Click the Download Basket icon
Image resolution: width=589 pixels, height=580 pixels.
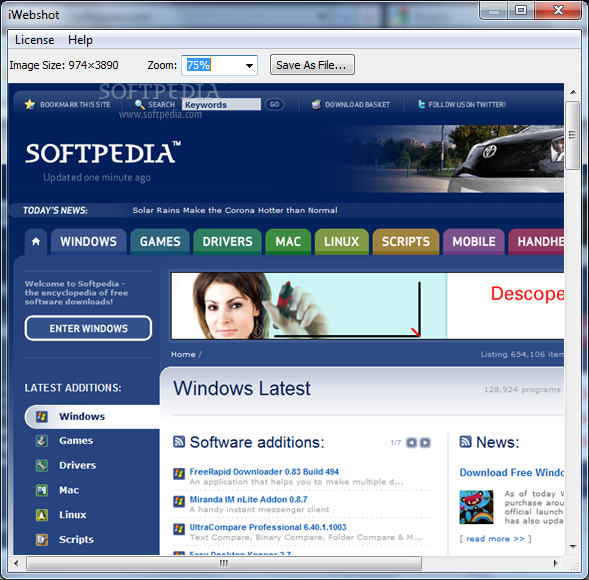[x=316, y=104]
